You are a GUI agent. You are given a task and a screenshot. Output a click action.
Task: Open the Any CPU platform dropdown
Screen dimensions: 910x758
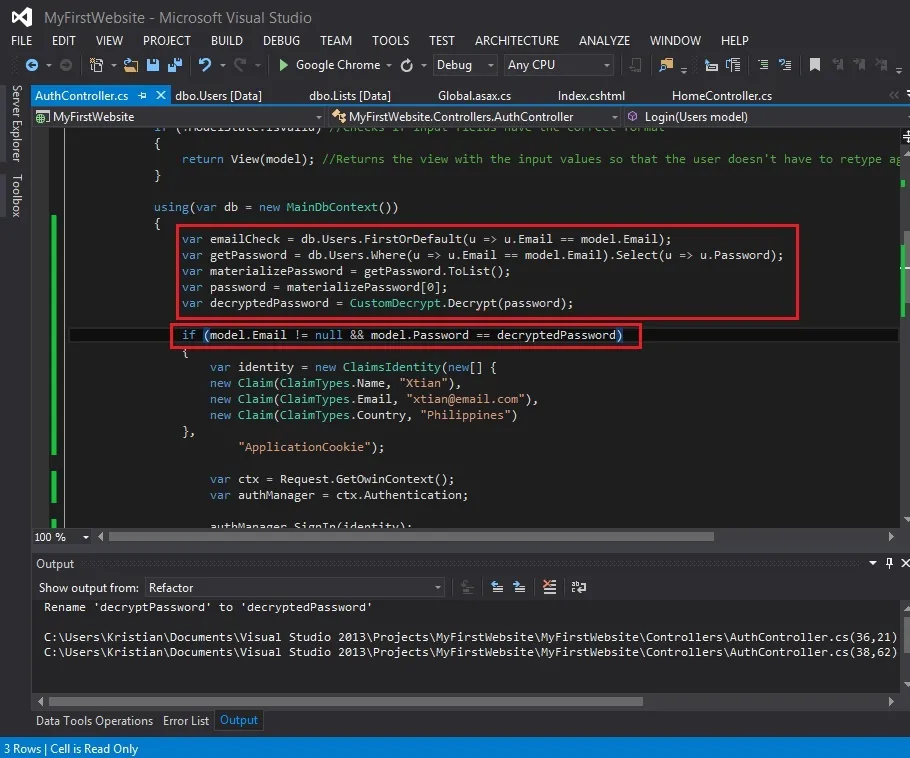coord(558,65)
